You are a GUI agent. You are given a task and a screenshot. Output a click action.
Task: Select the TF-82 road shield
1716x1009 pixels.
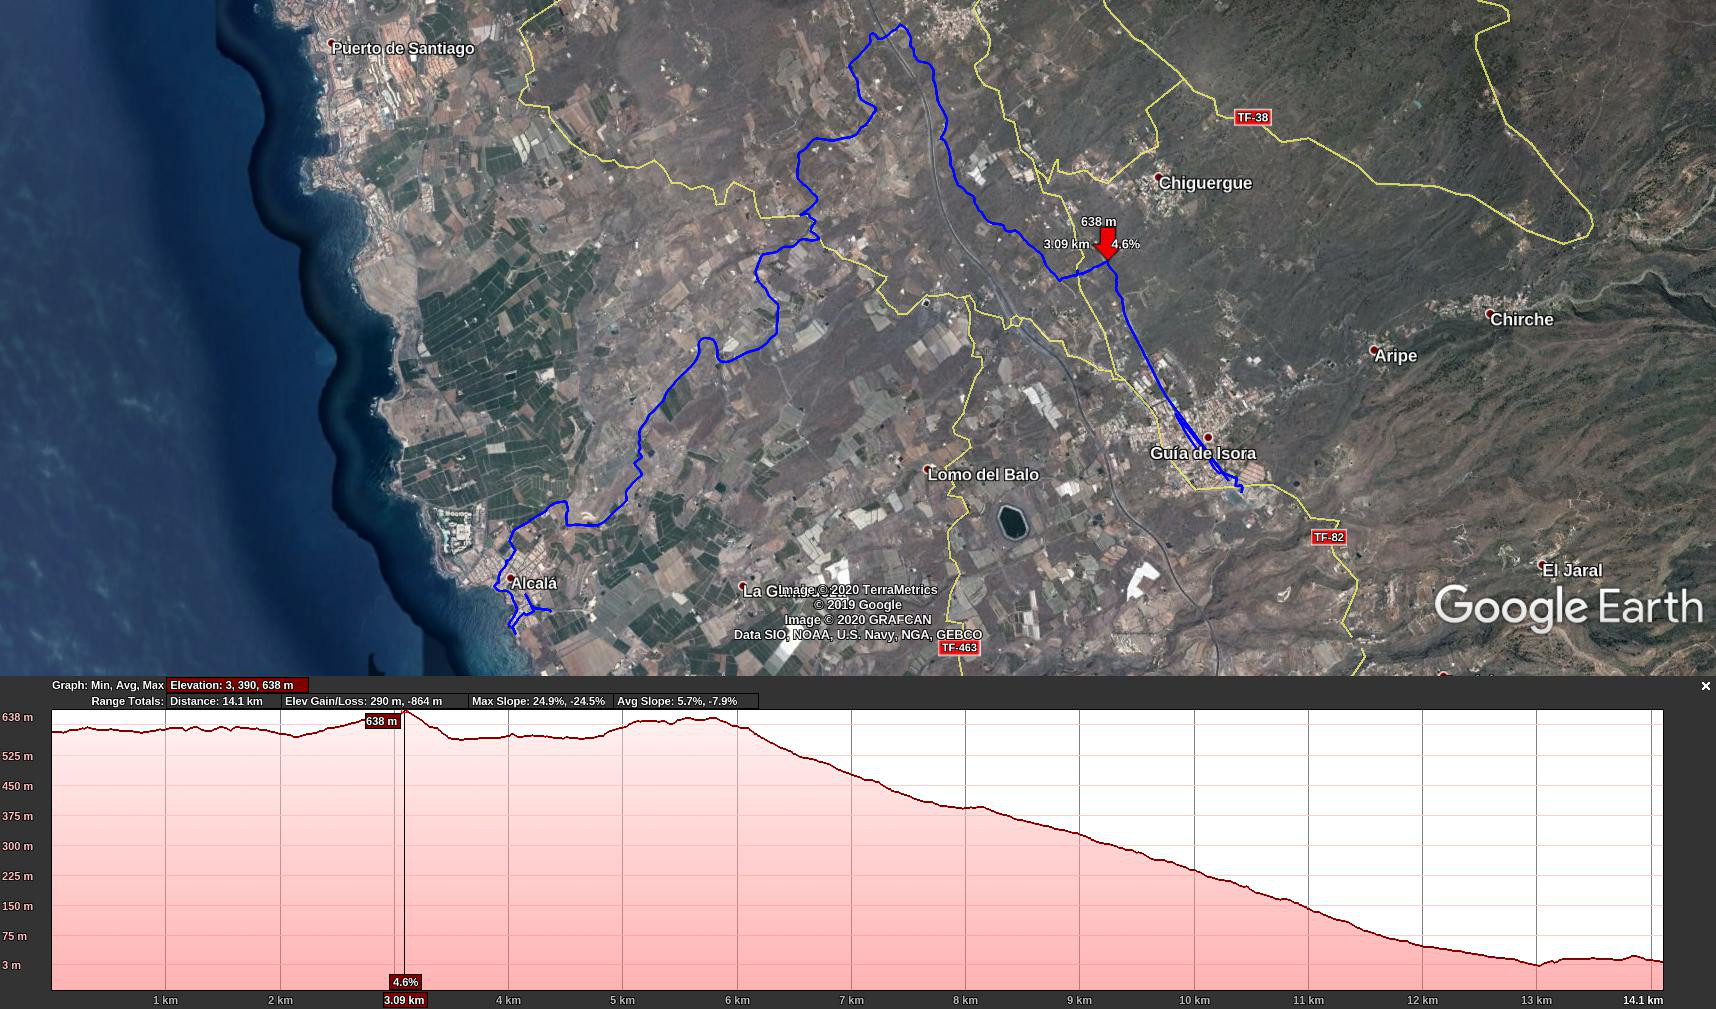(x=1328, y=537)
